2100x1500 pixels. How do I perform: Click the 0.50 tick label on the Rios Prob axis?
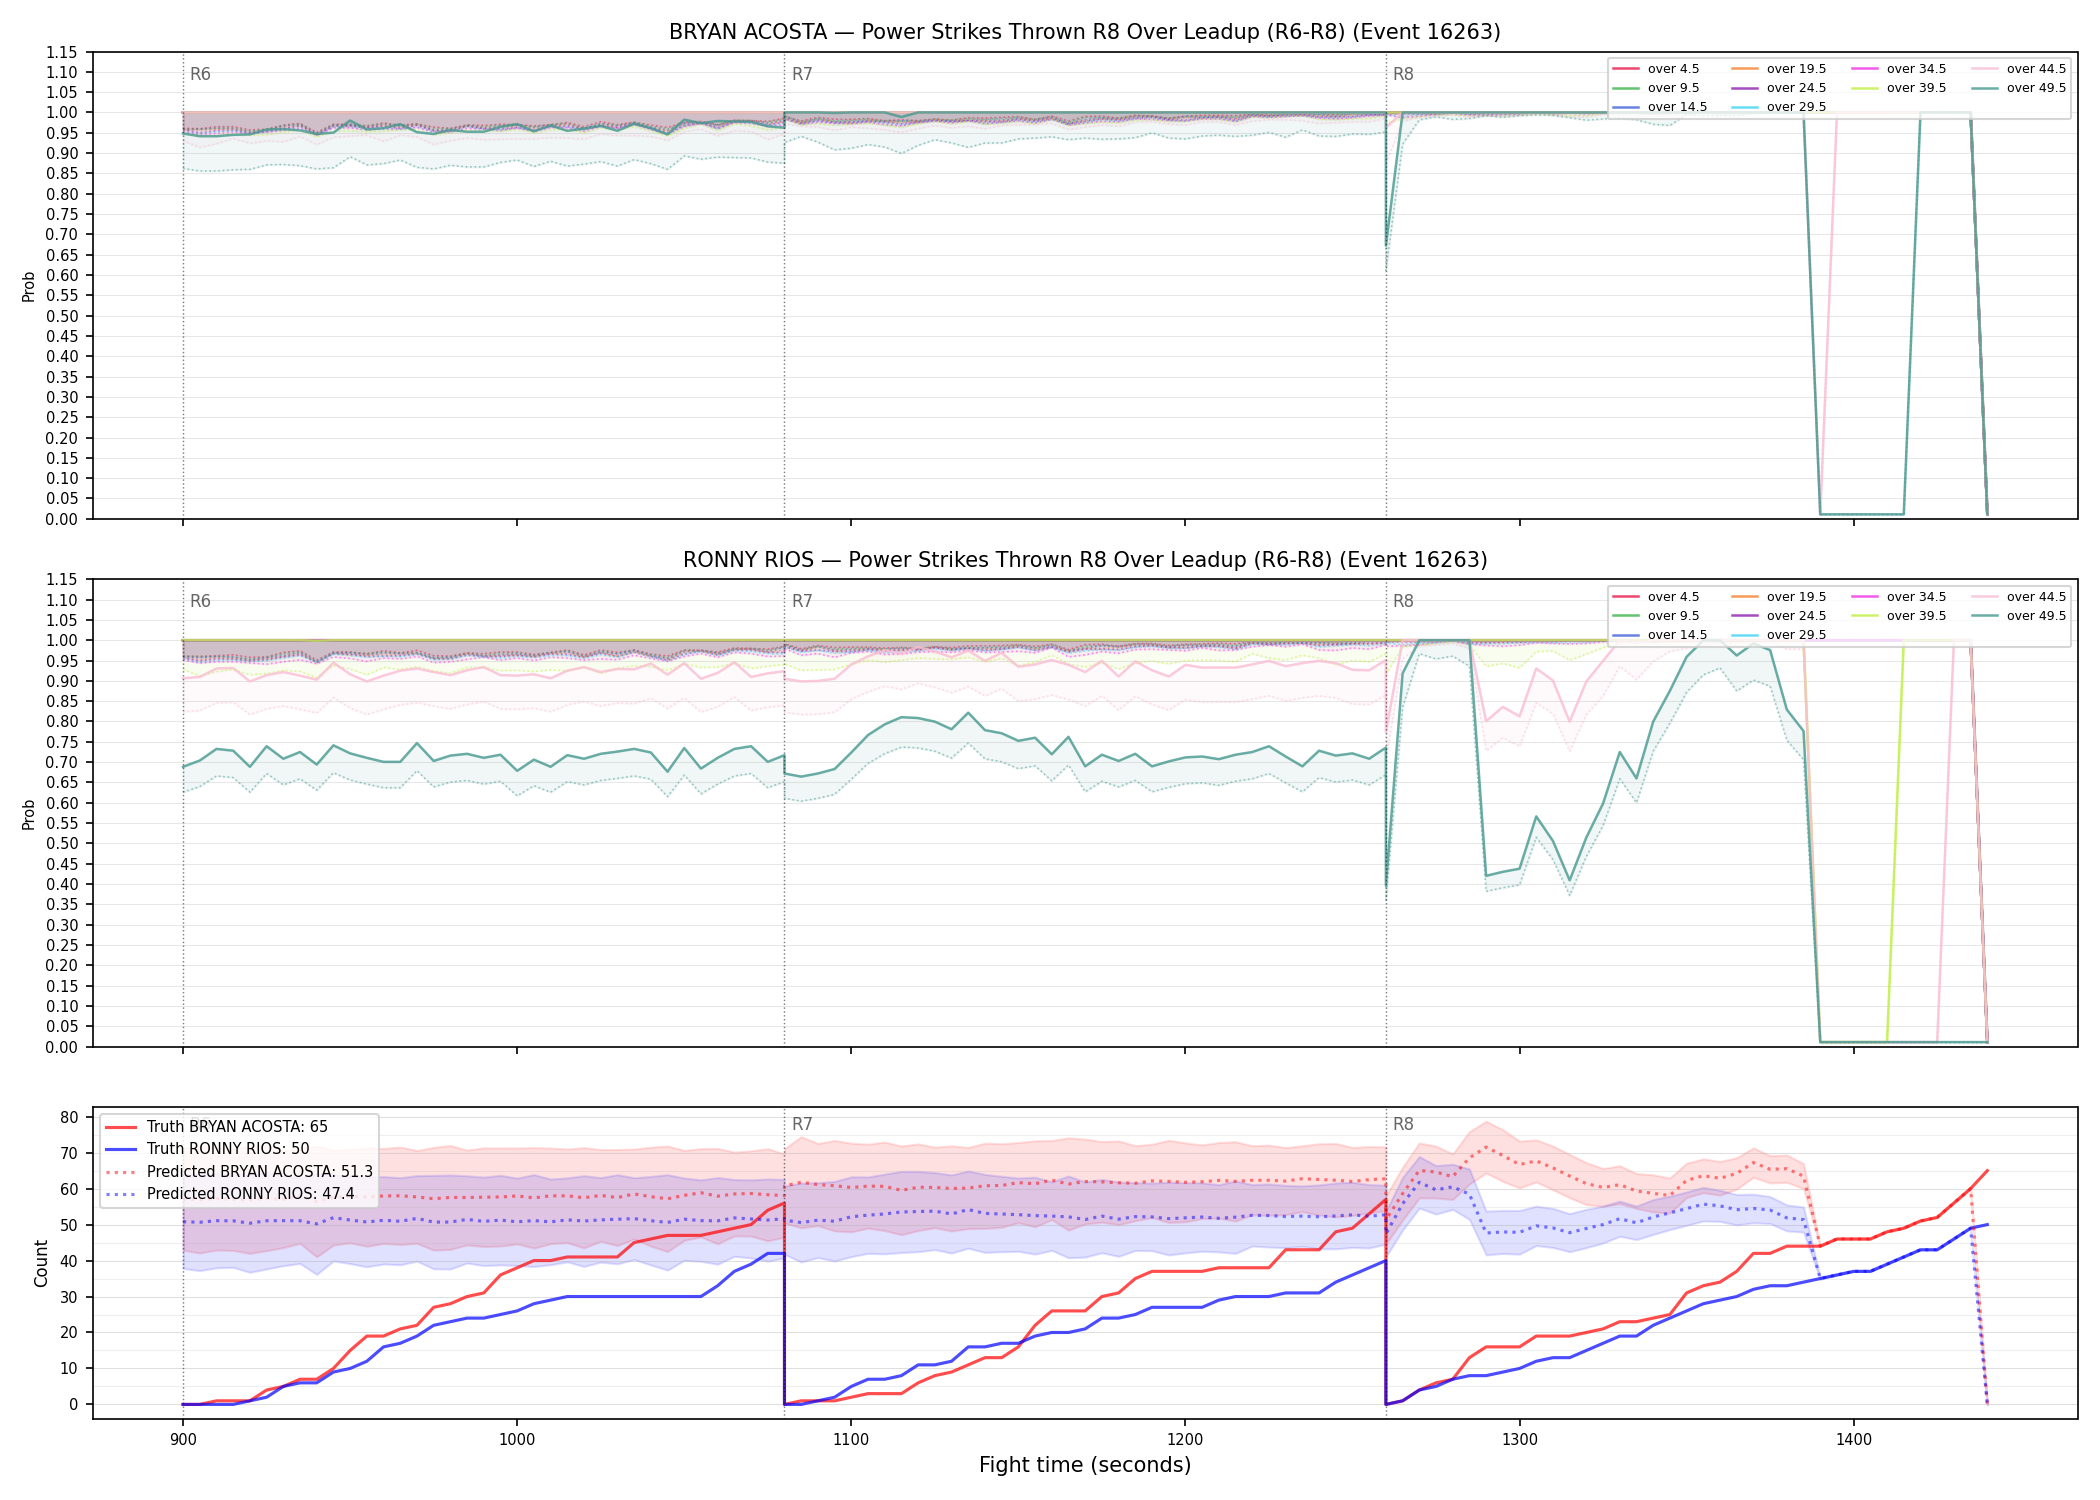point(62,844)
